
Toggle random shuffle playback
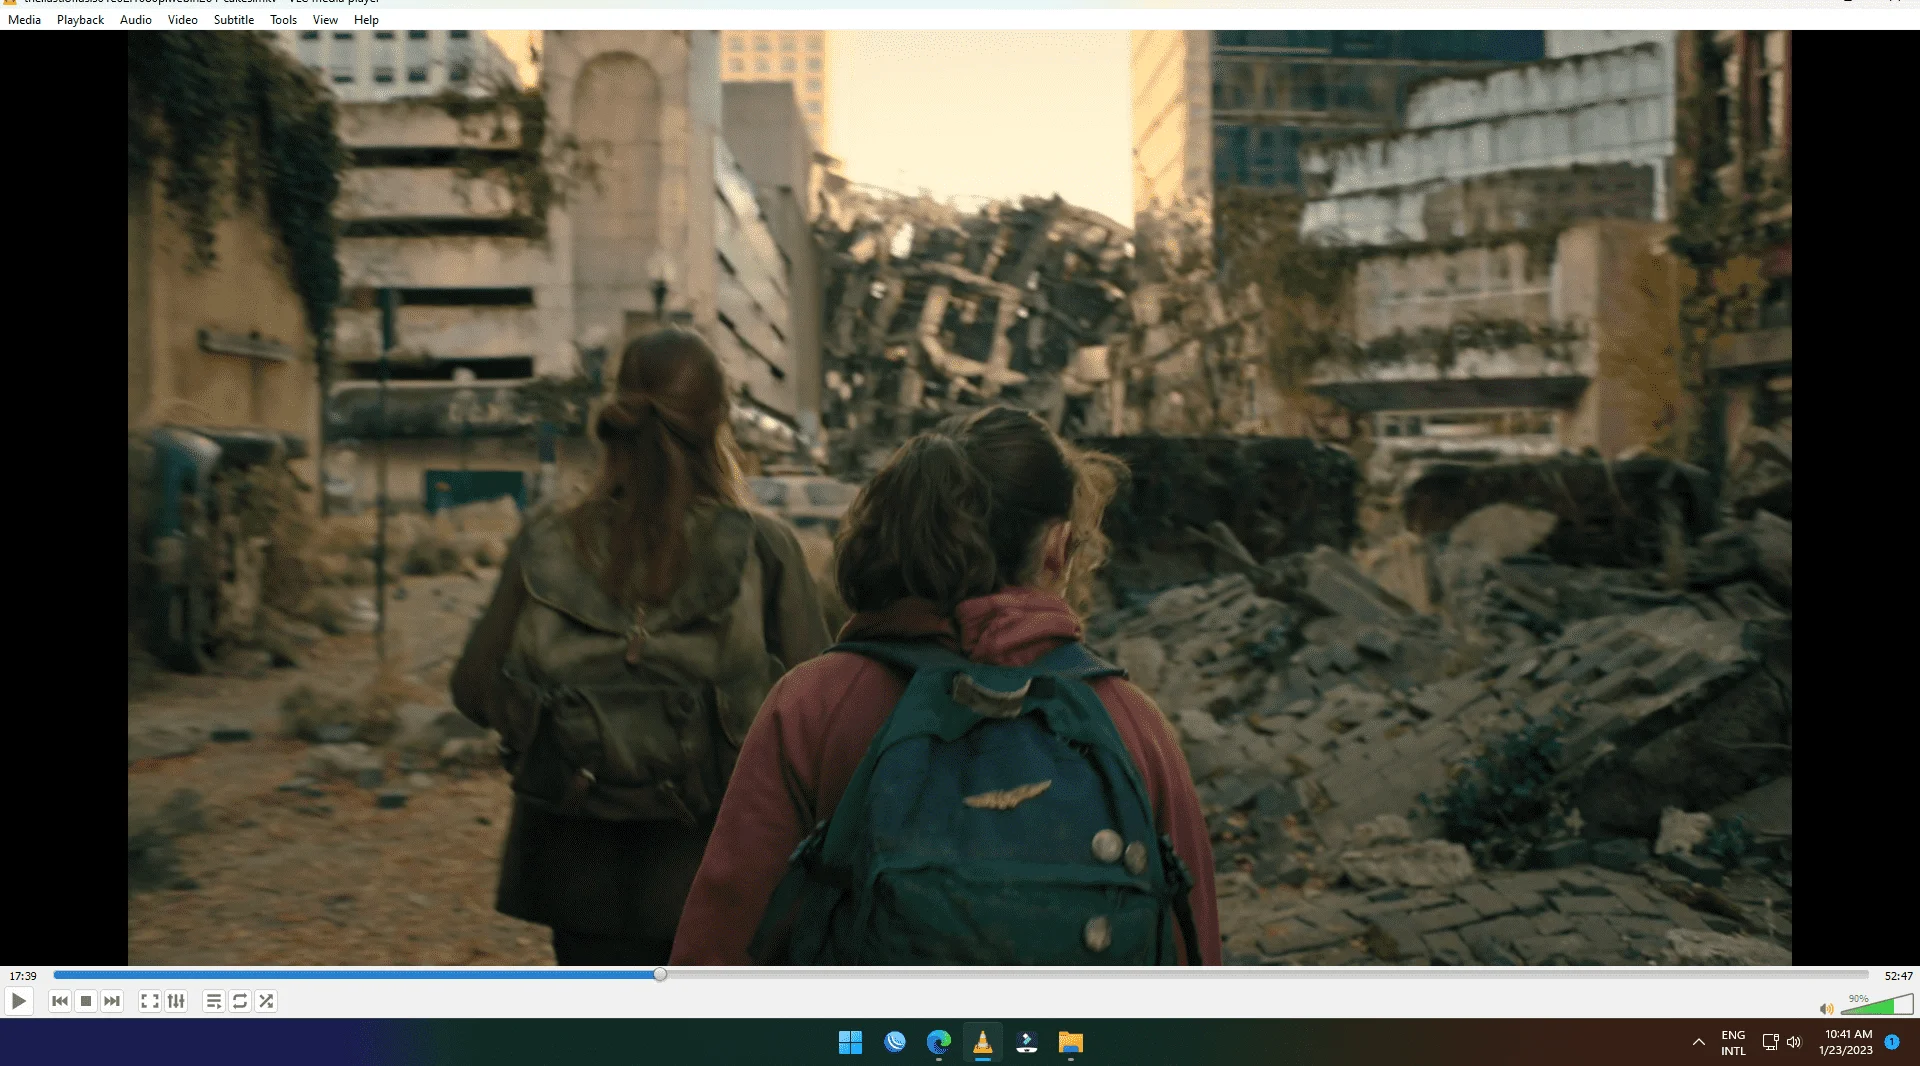click(266, 1001)
